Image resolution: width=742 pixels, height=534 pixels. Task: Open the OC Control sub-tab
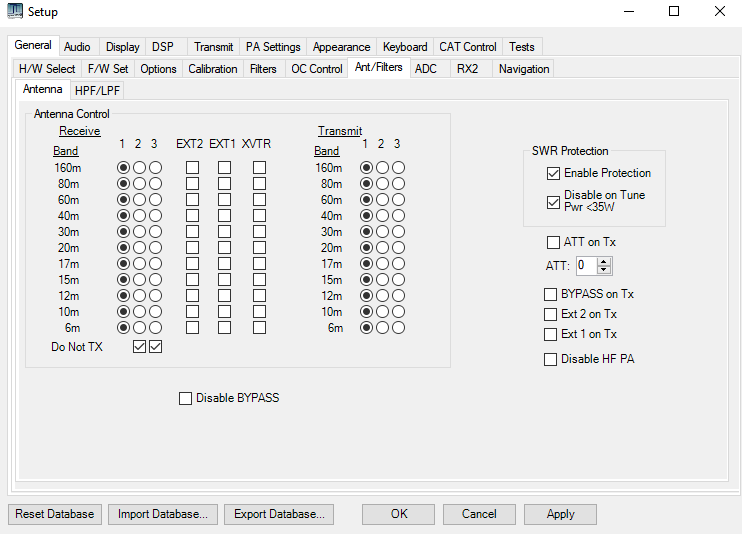[x=317, y=69]
